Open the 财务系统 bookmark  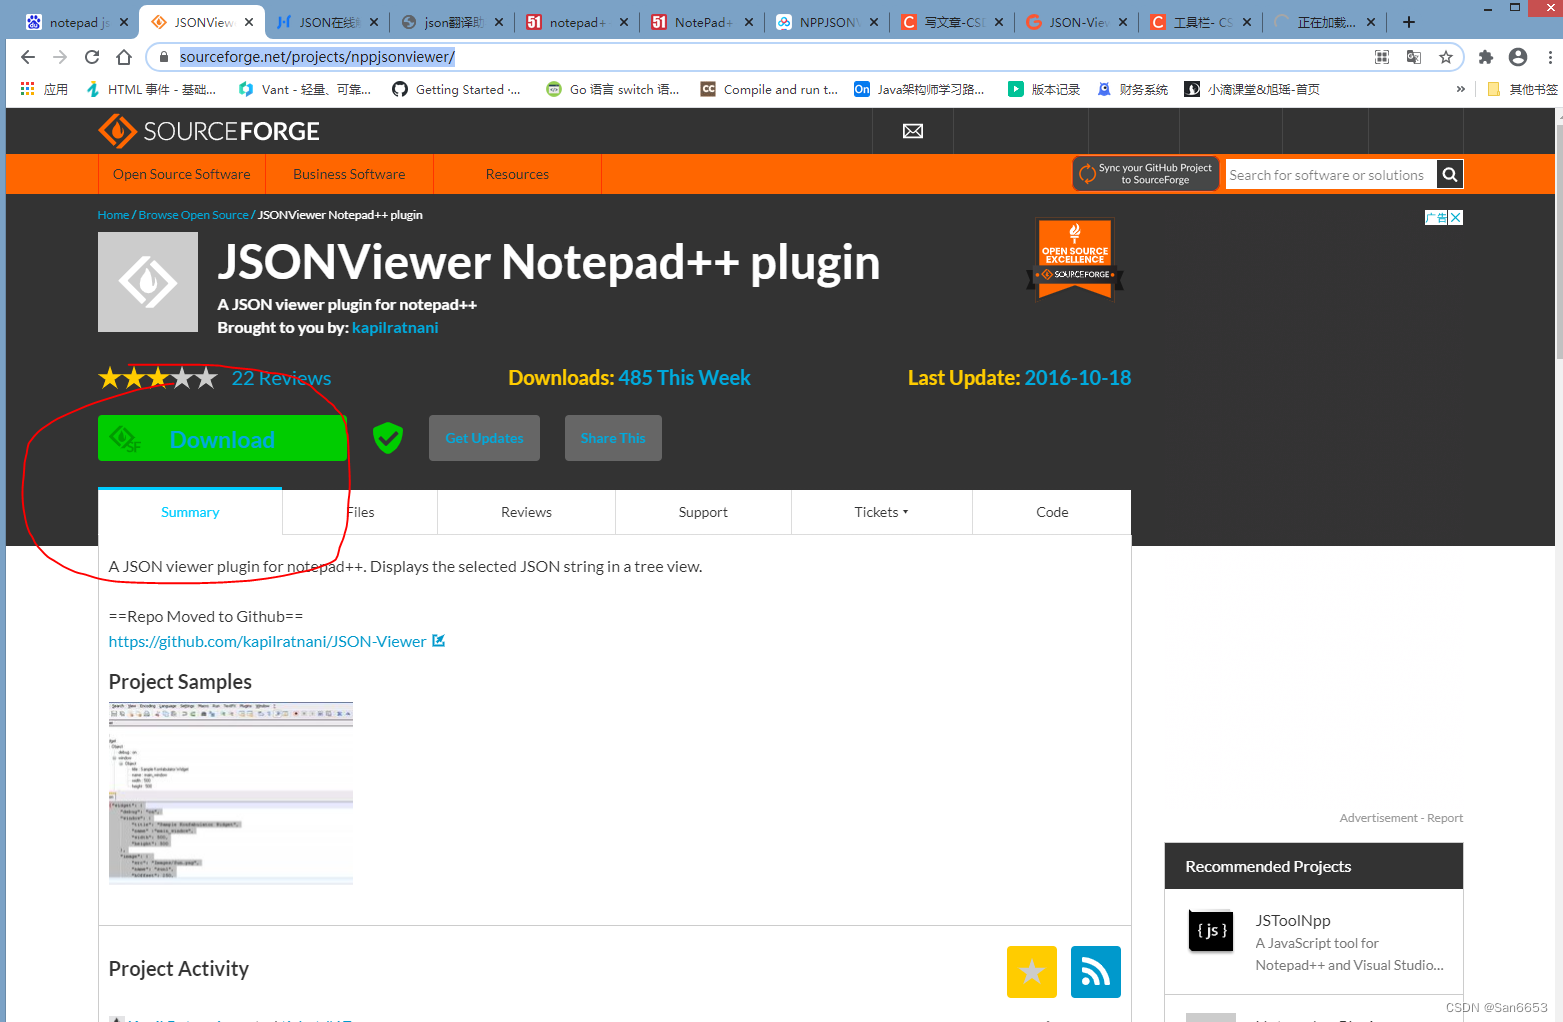(1133, 89)
